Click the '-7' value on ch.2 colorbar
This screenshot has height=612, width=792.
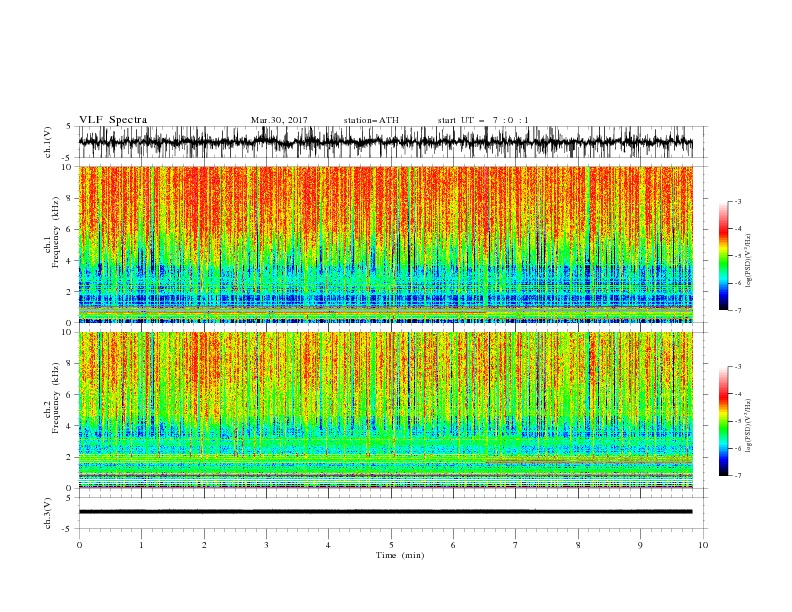(x=737, y=476)
